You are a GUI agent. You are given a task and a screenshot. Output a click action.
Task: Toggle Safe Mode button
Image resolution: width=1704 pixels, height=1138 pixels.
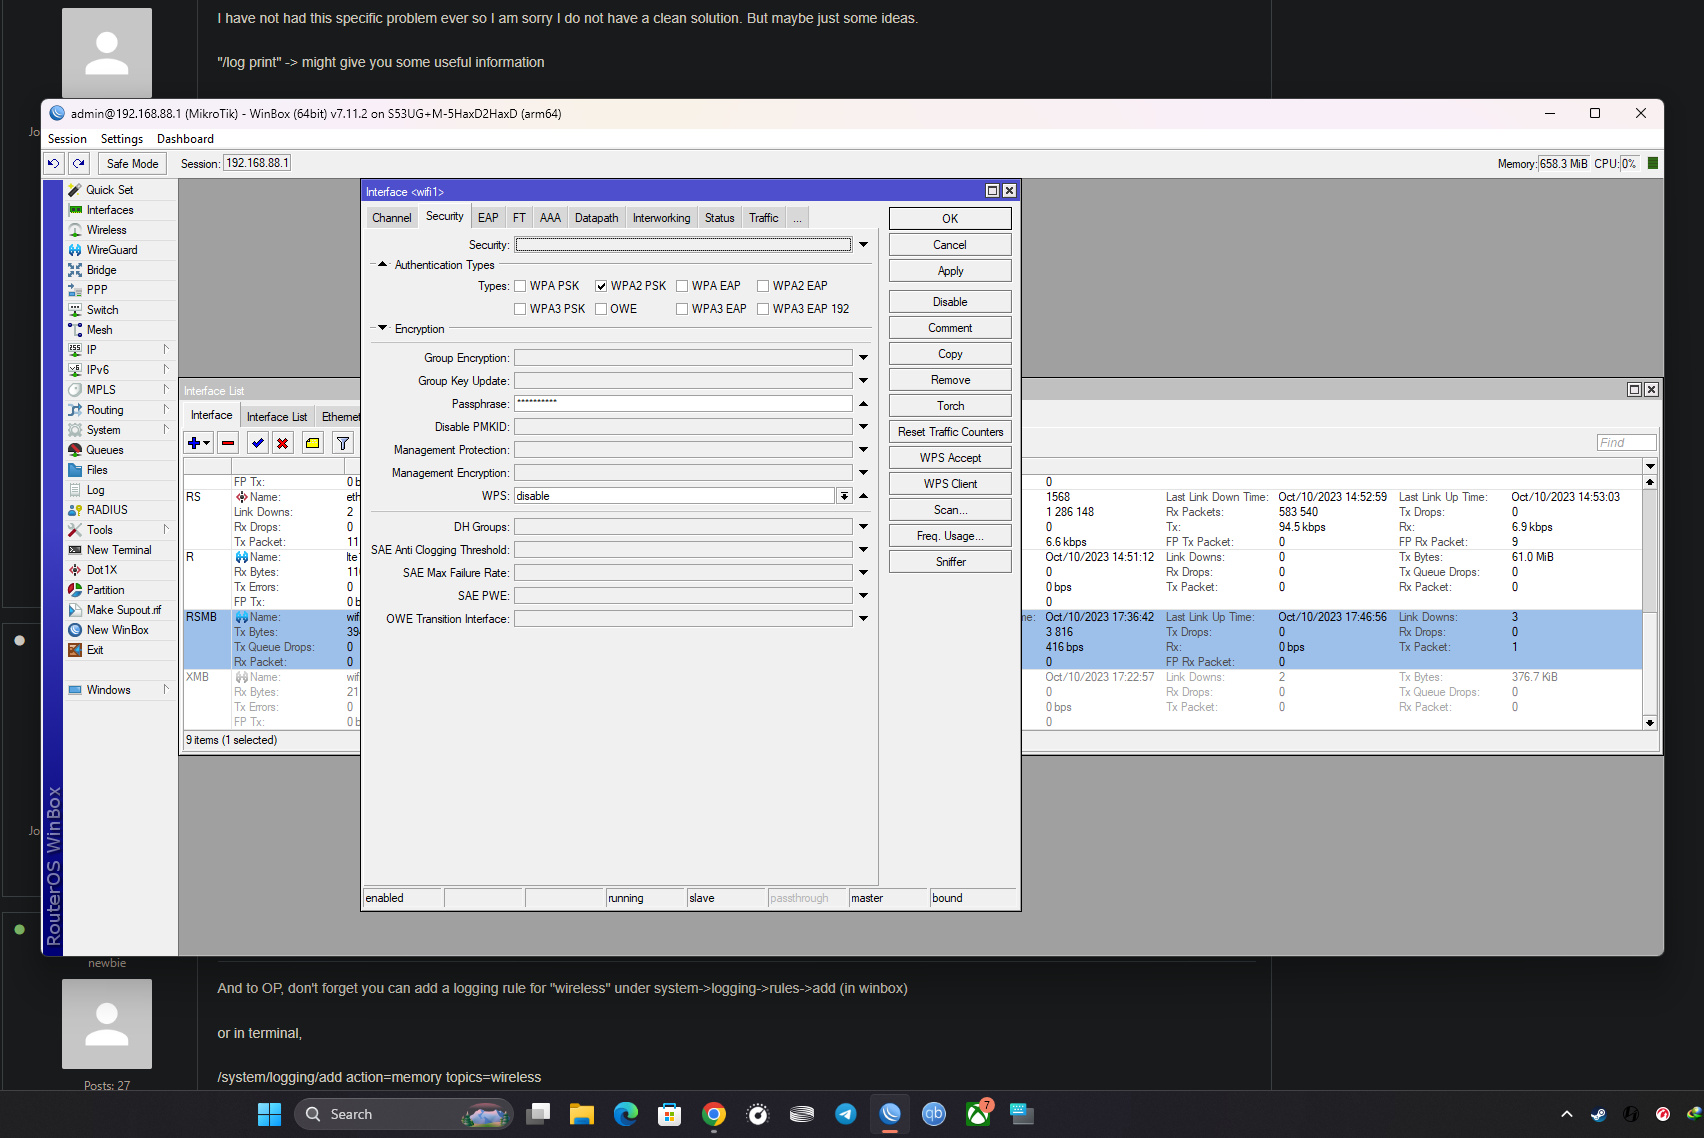(x=132, y=163)
